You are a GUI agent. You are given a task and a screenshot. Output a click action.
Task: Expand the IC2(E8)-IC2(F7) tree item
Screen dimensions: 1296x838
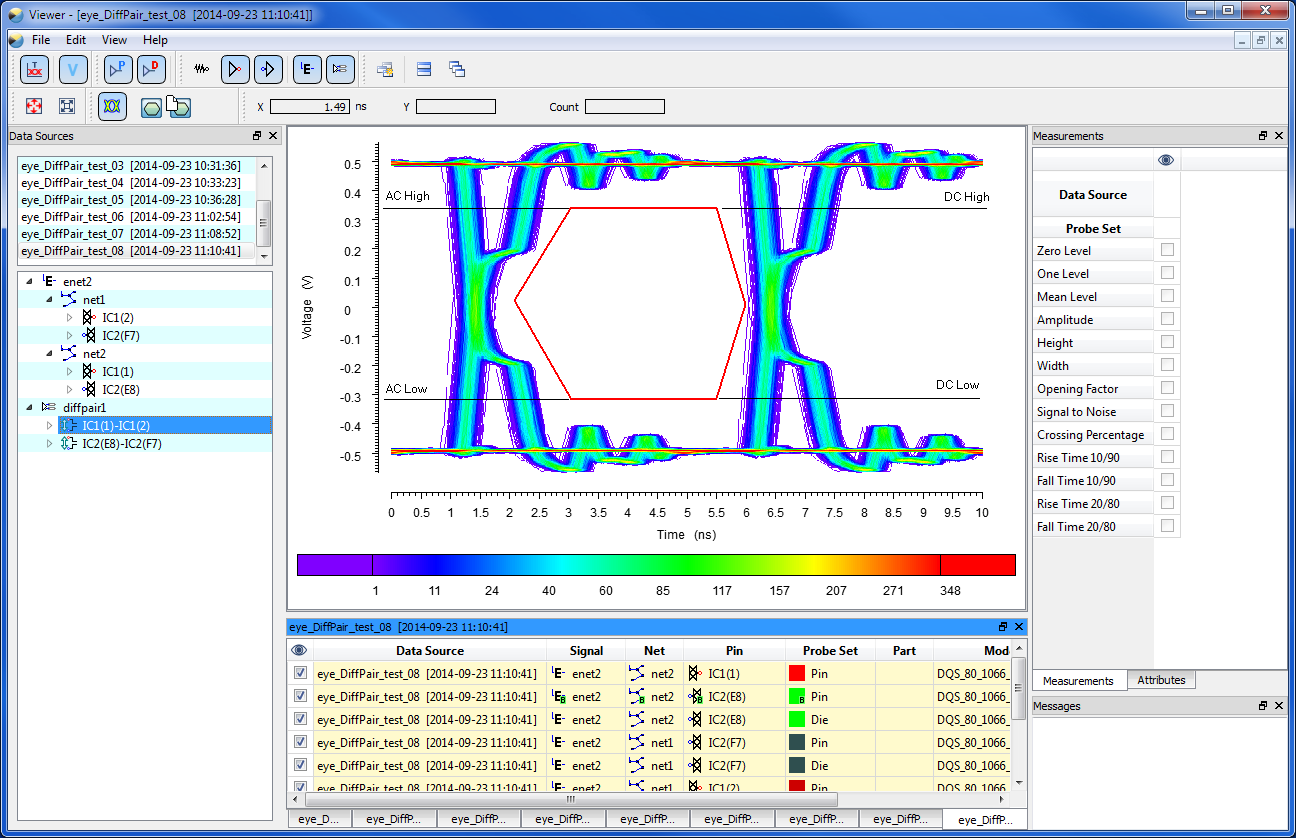(50, 444)
